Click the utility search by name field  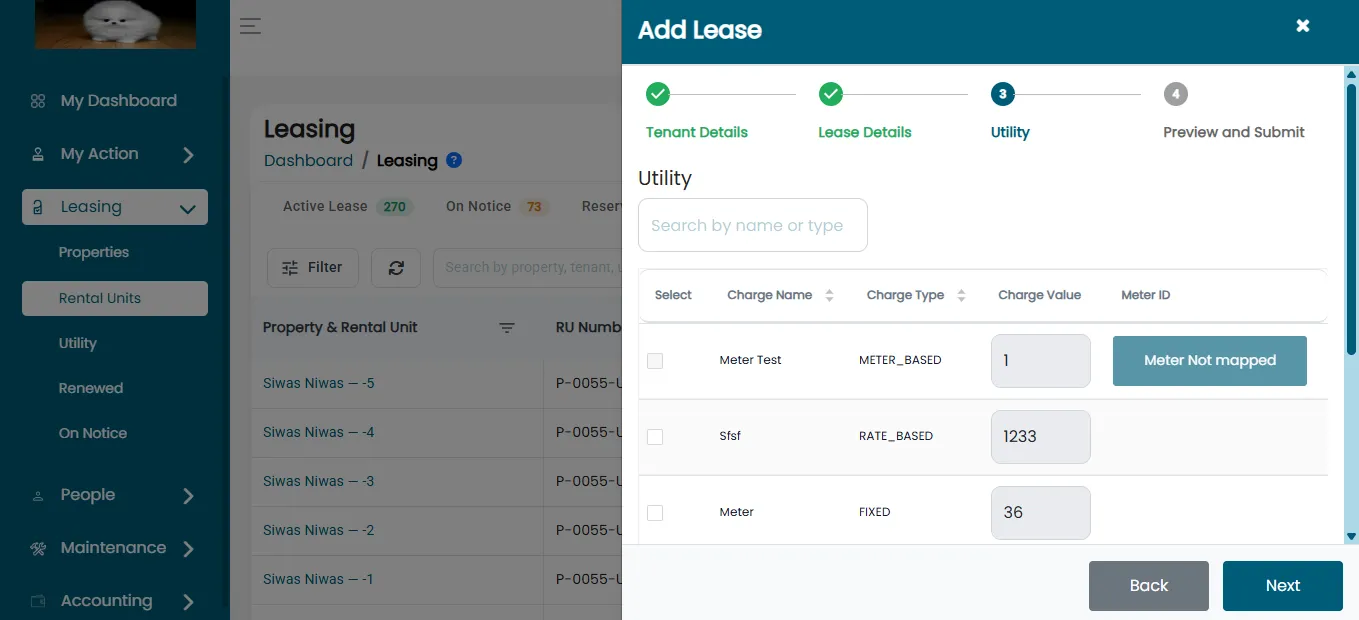[x=753, y=225]
